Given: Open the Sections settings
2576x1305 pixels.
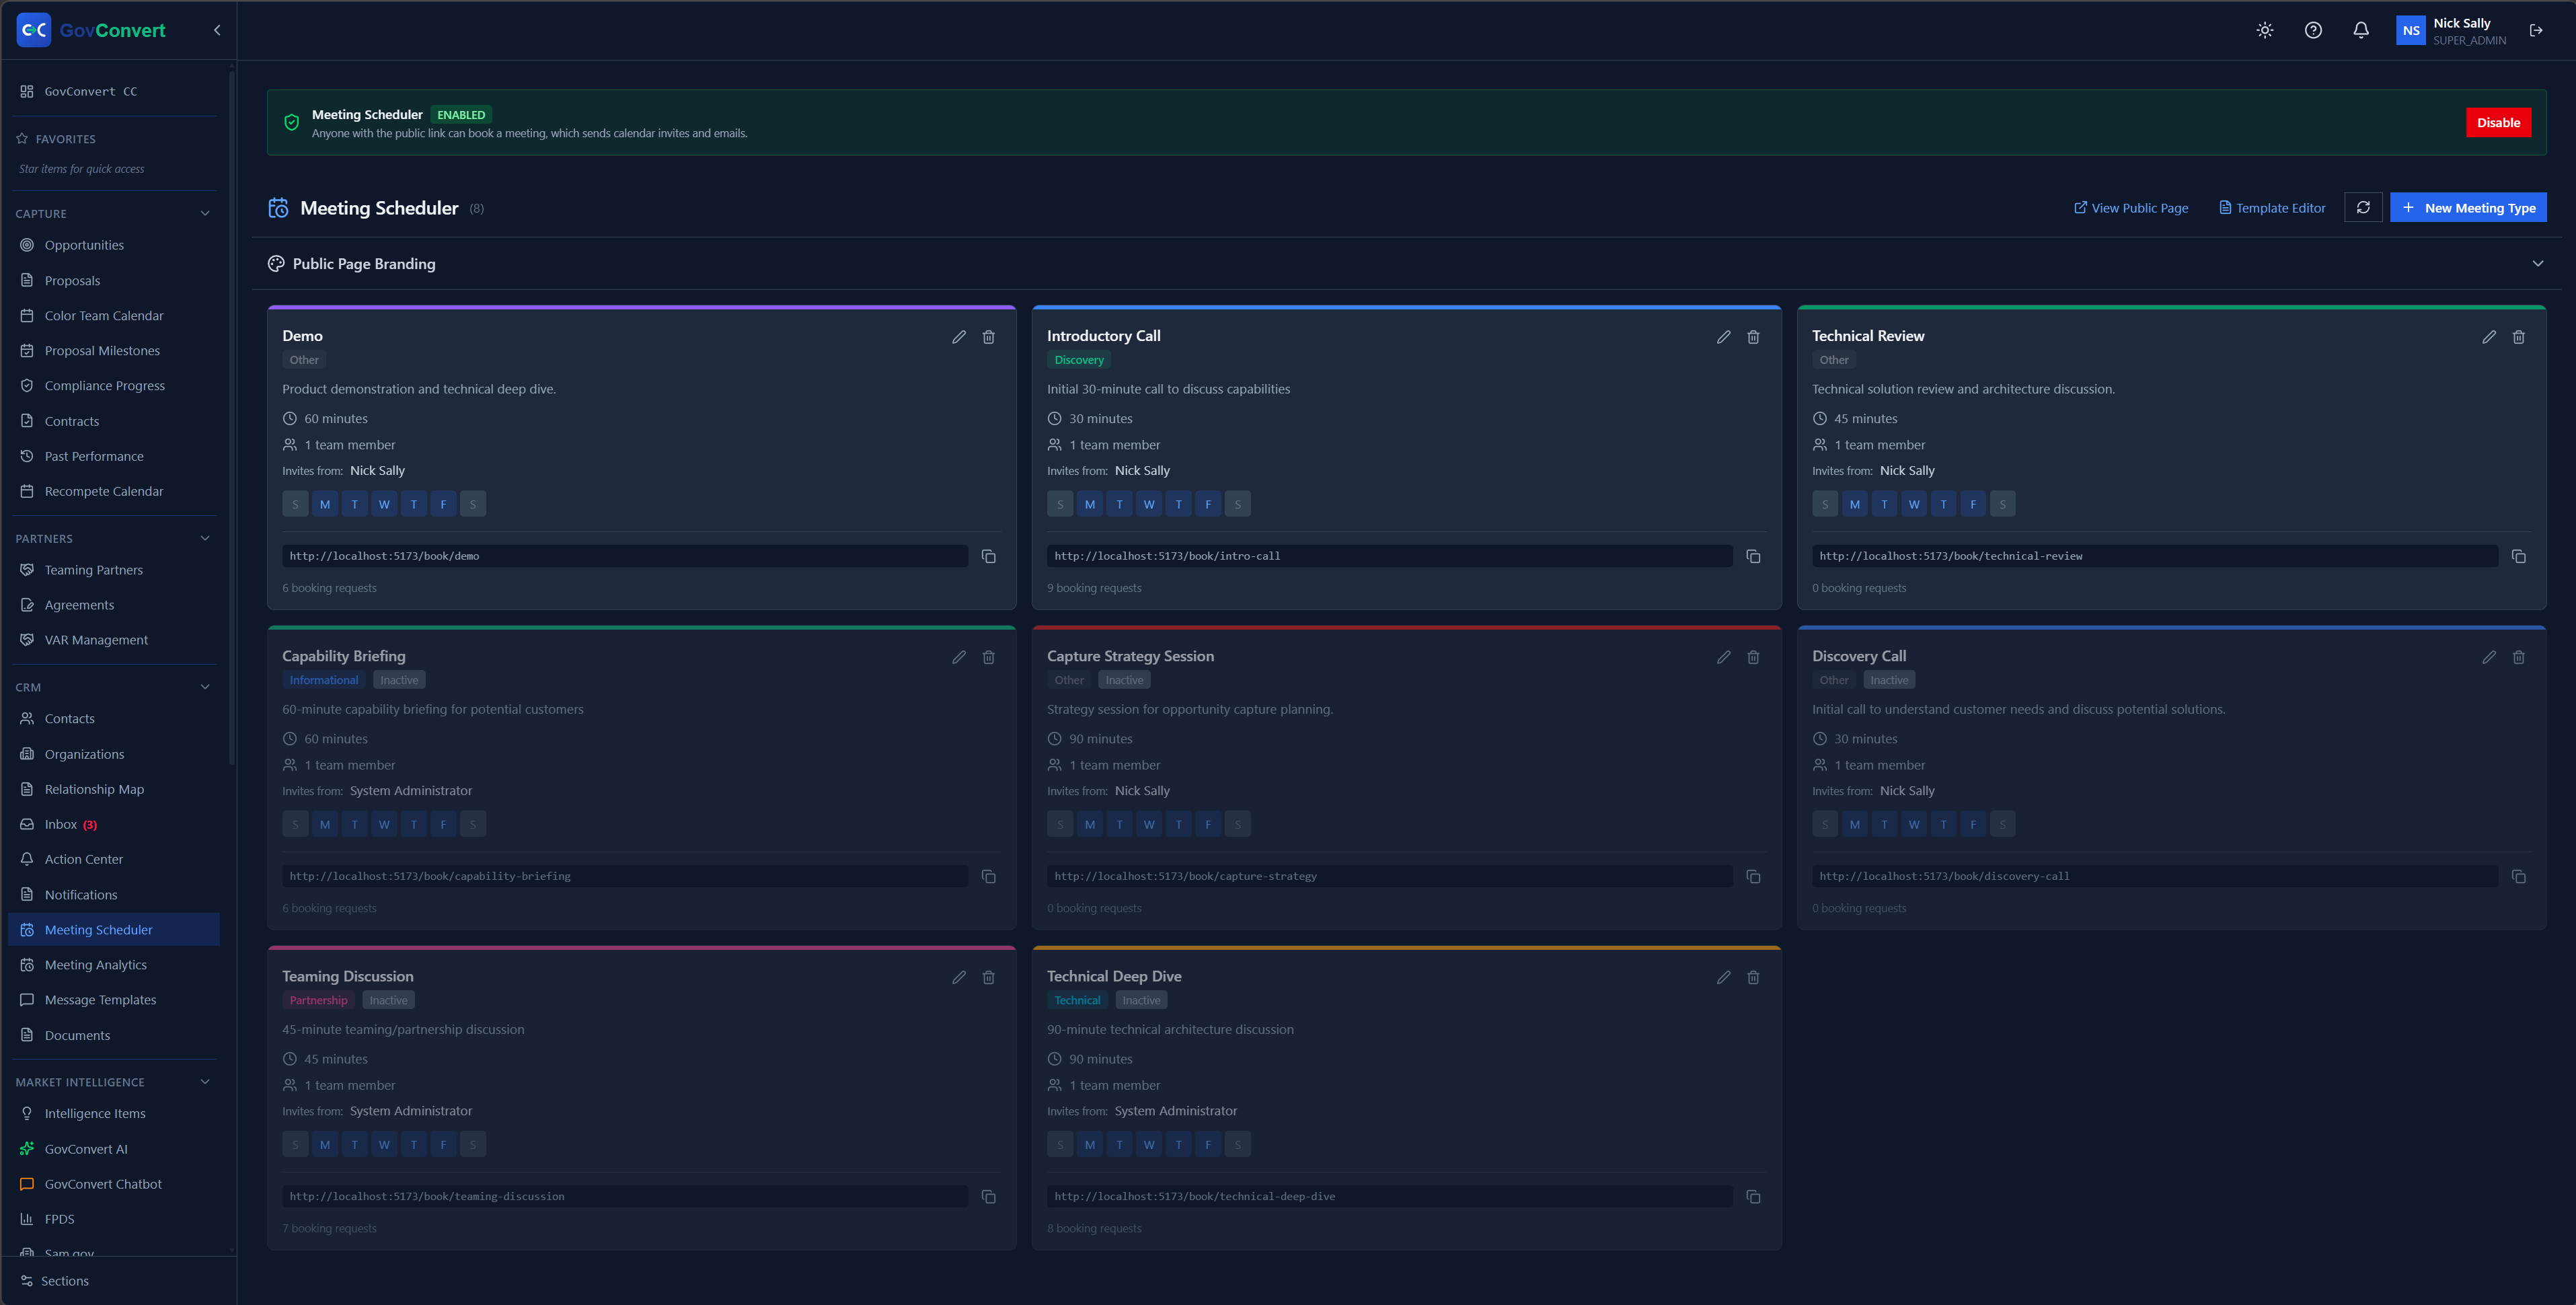Looking at the screenshot, I should click(64, 1281).
